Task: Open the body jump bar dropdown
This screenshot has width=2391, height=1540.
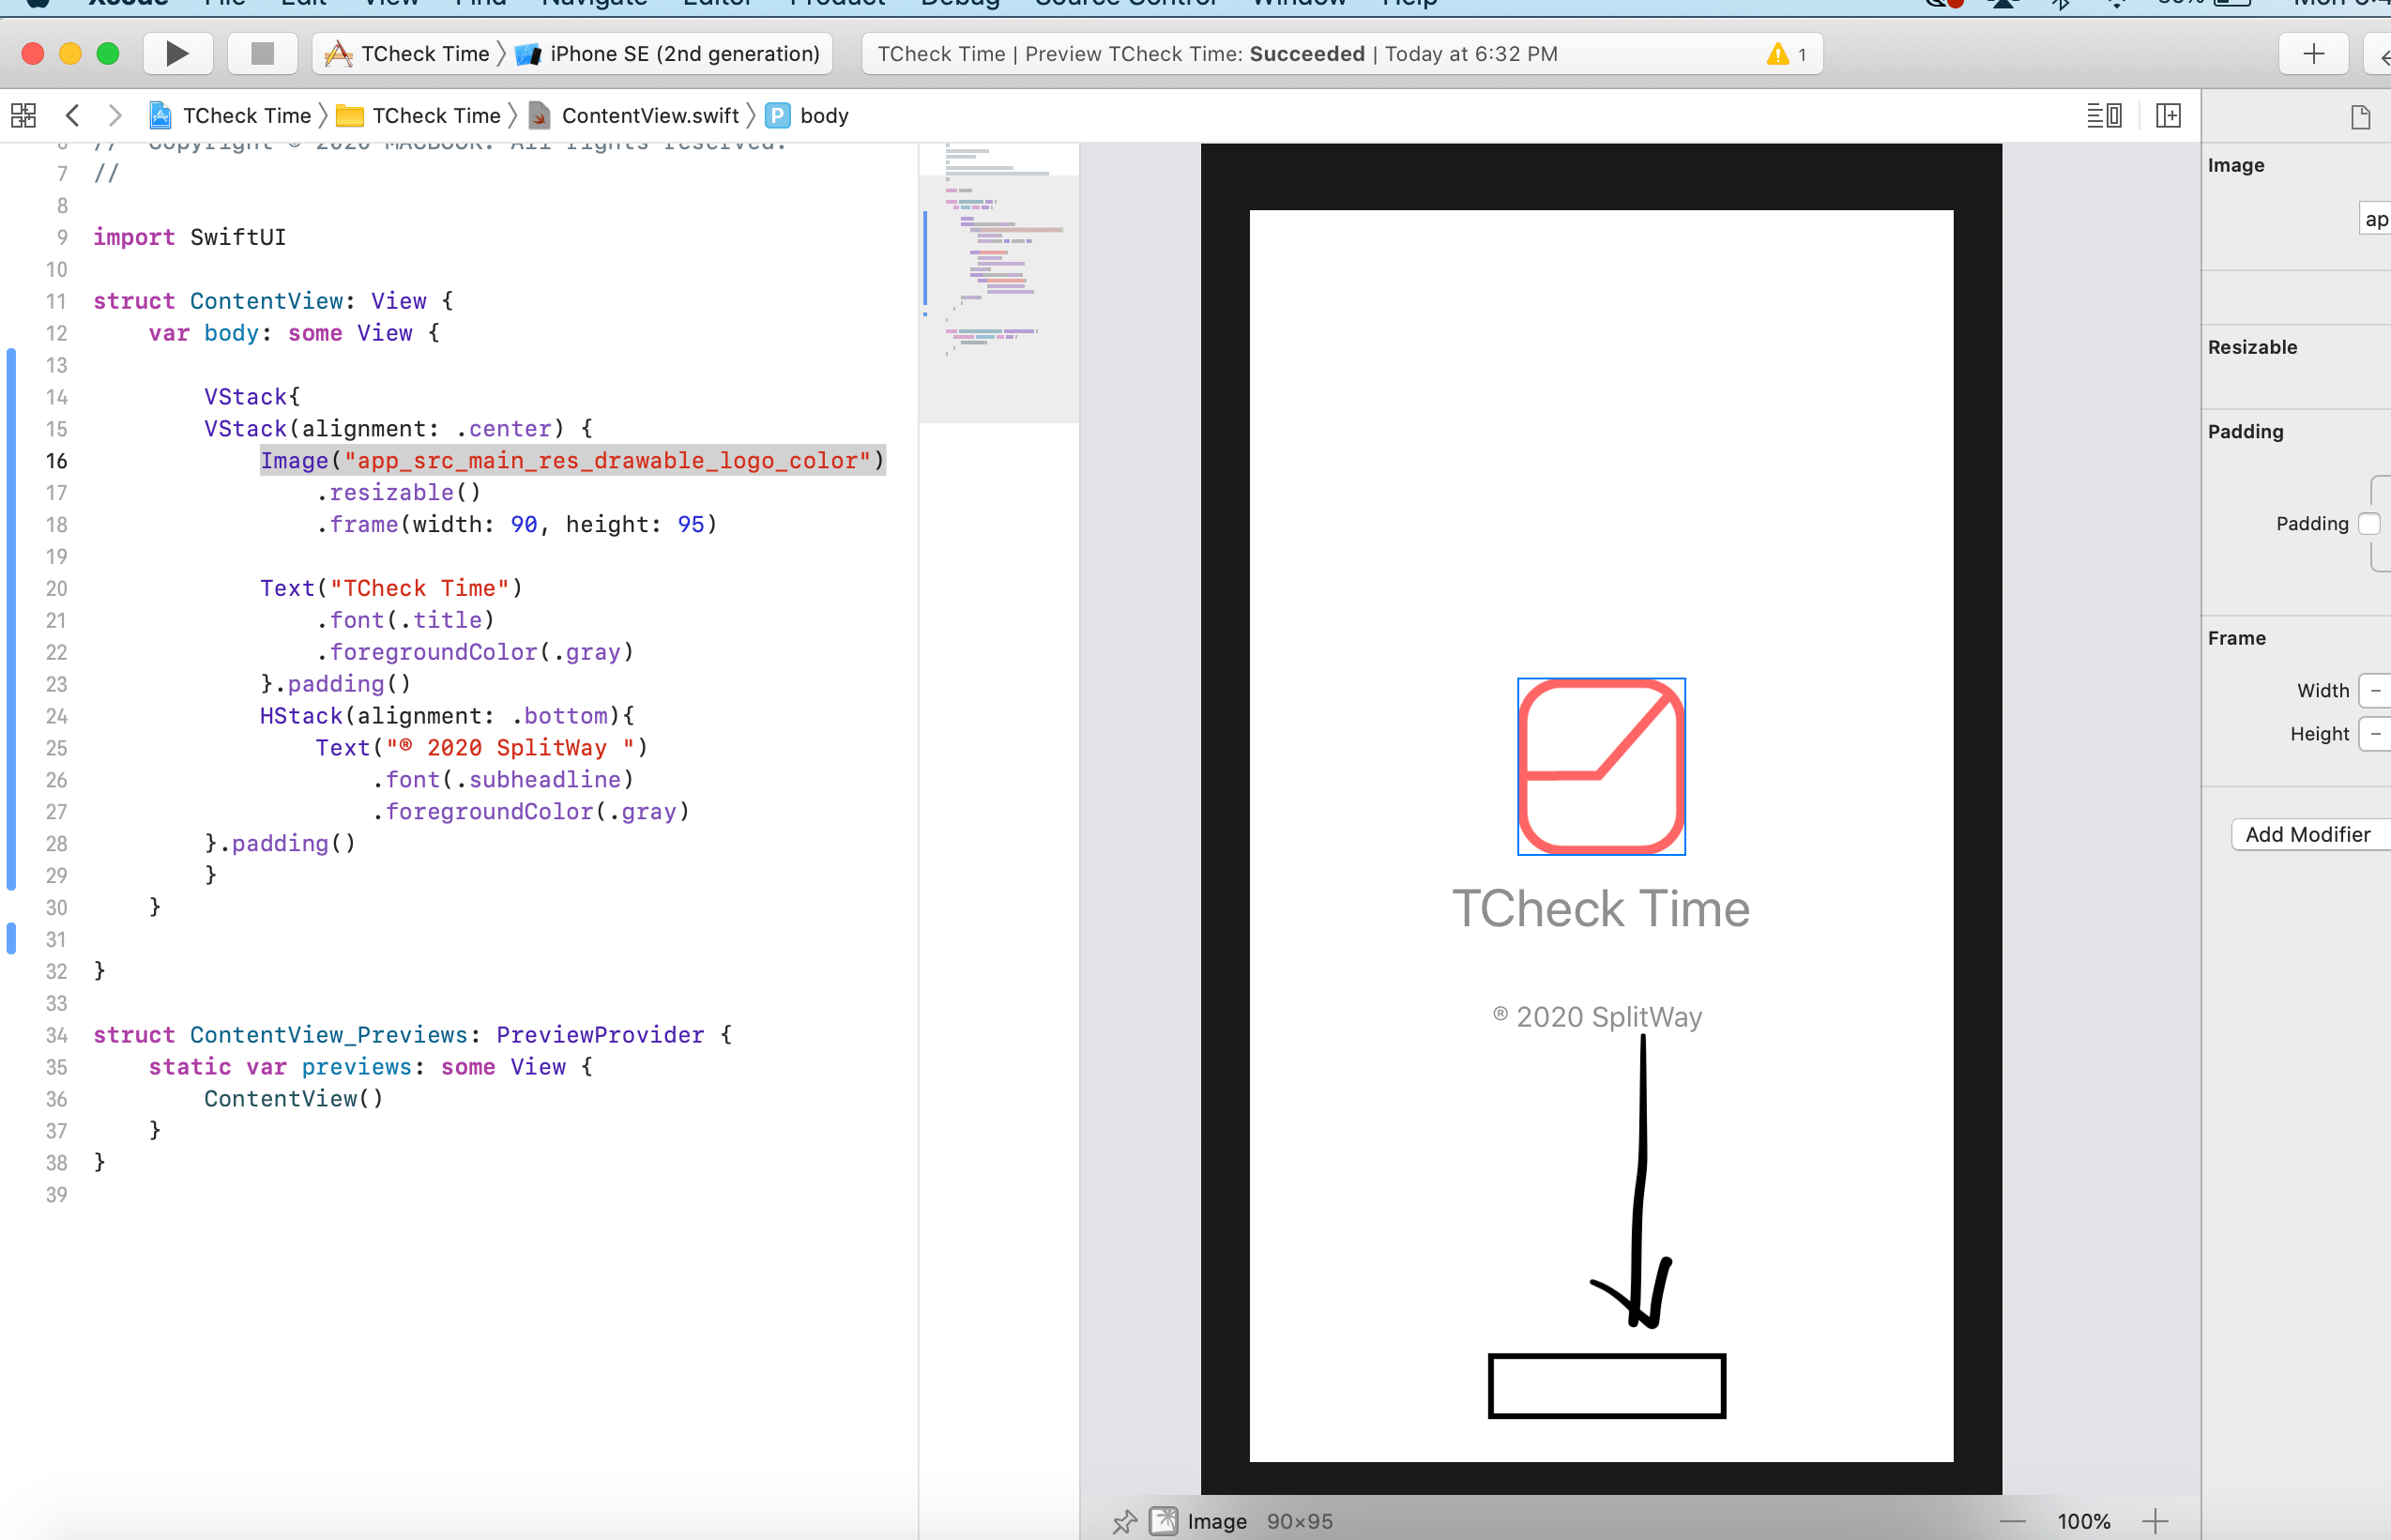Action: 824,115
